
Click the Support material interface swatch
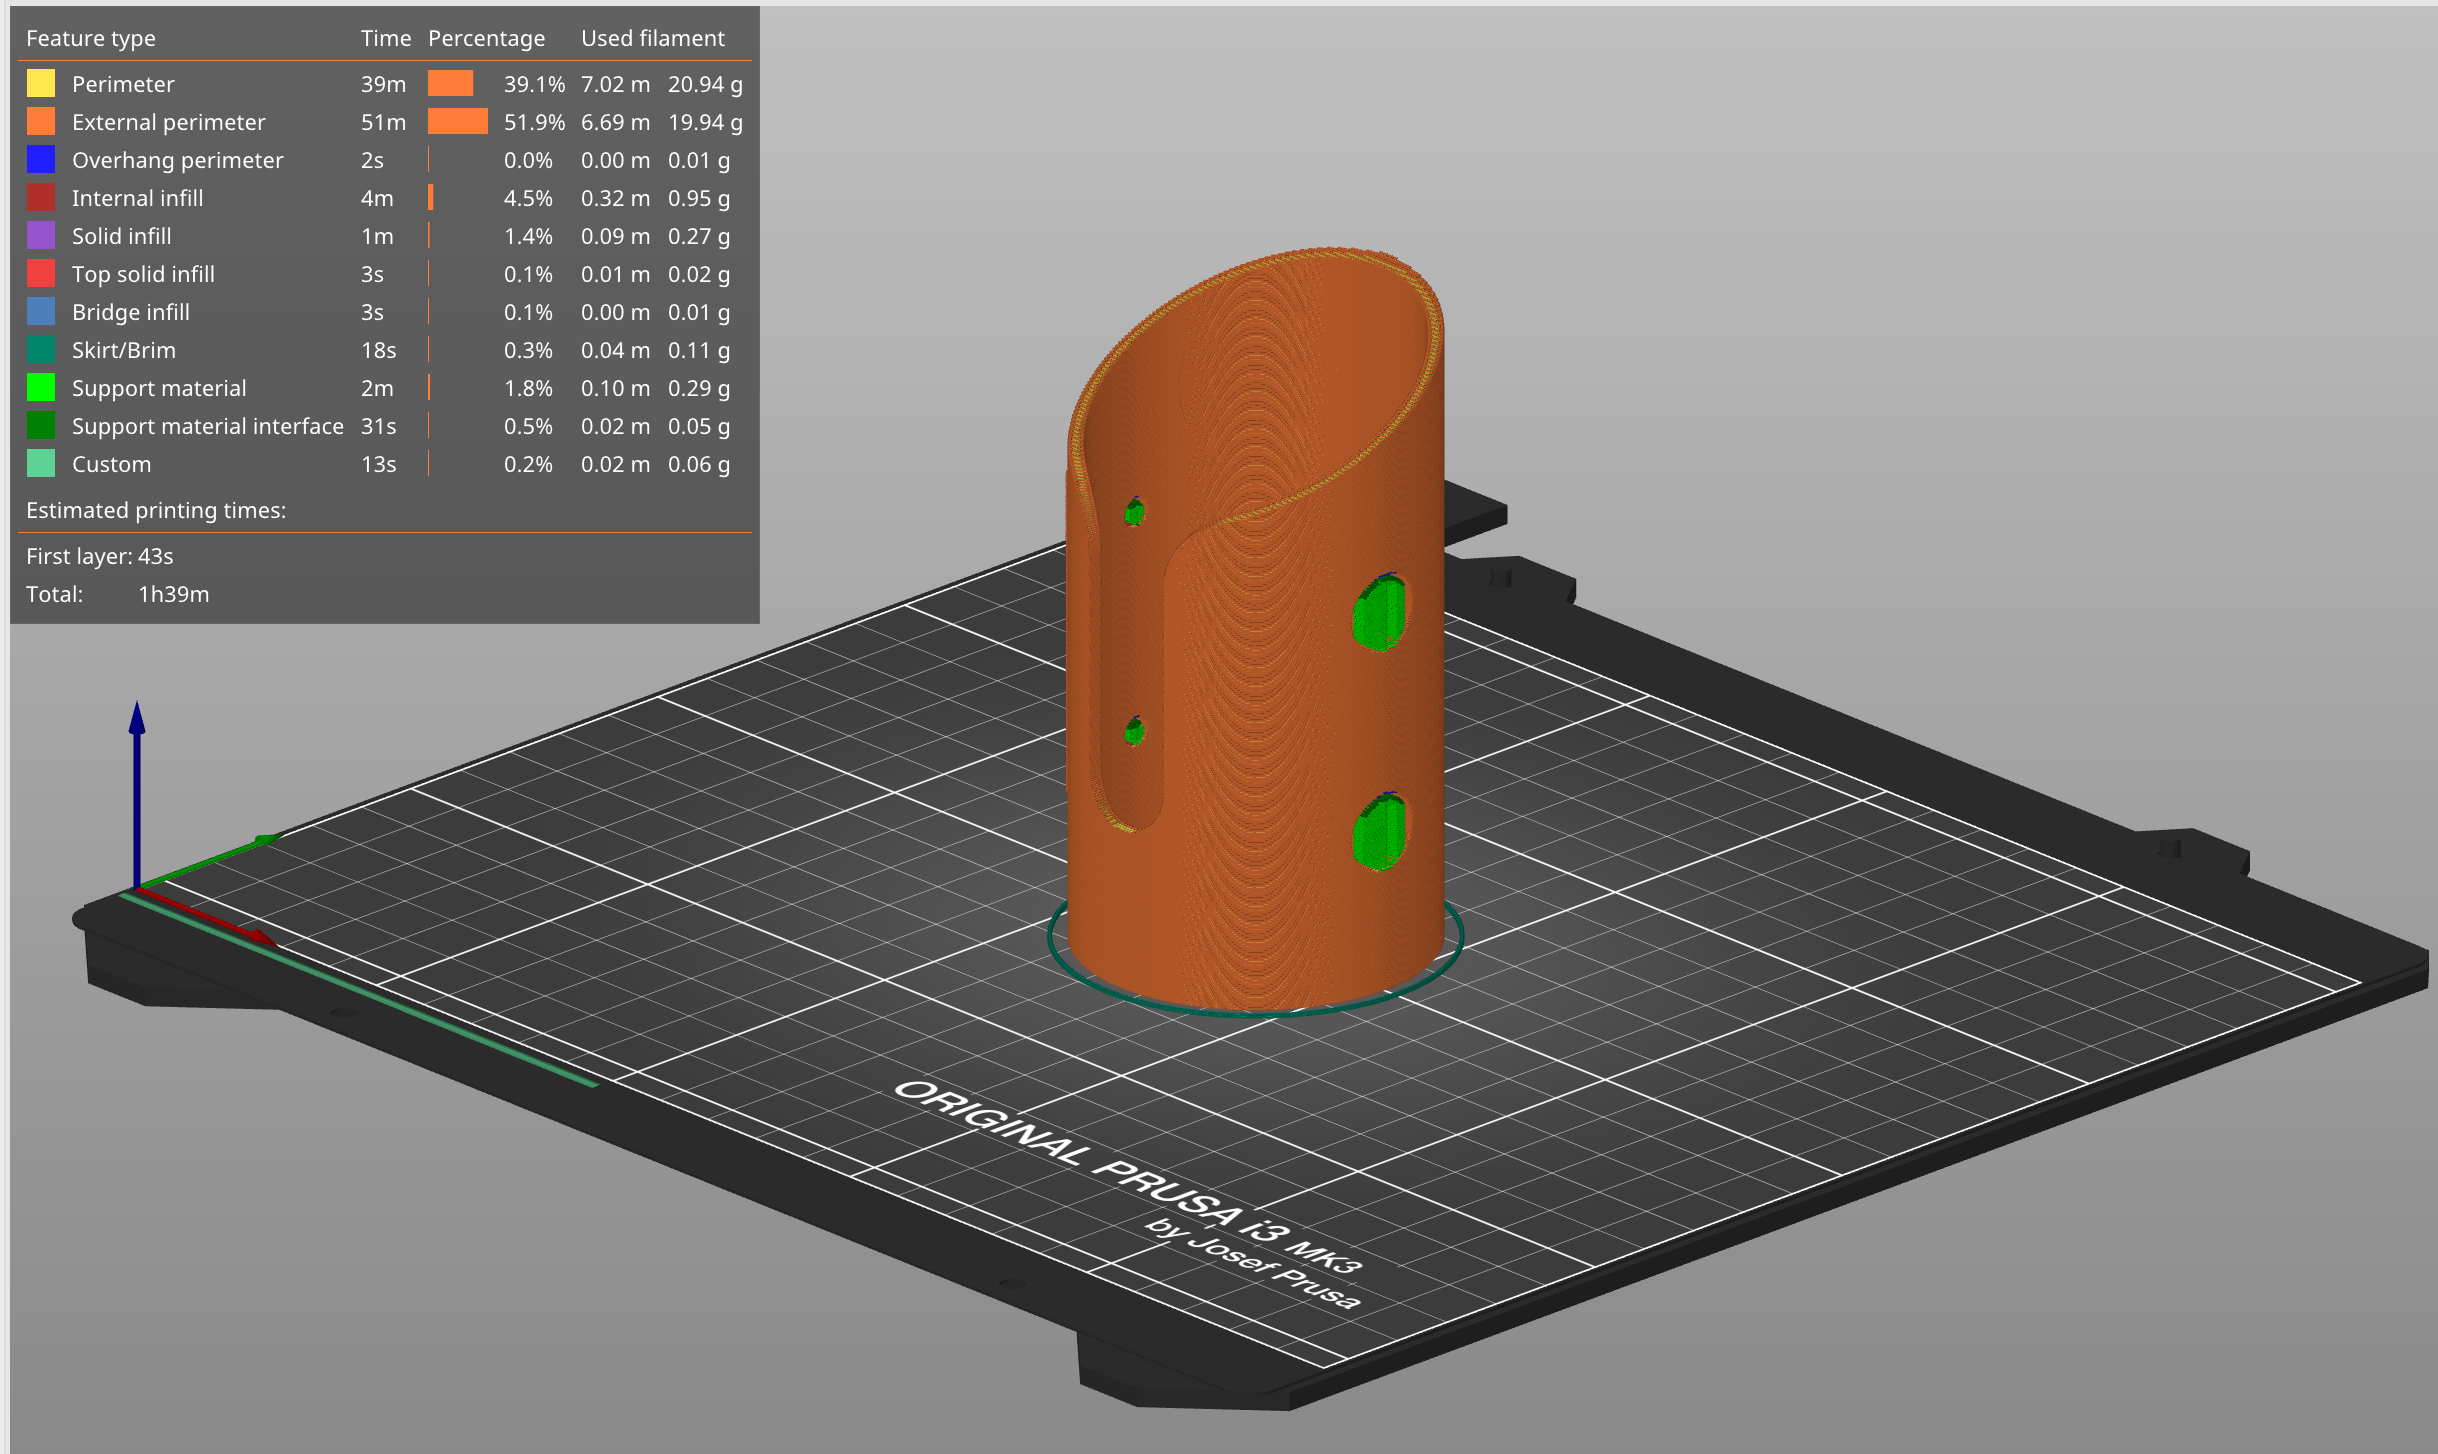click(x=41, y=425)
